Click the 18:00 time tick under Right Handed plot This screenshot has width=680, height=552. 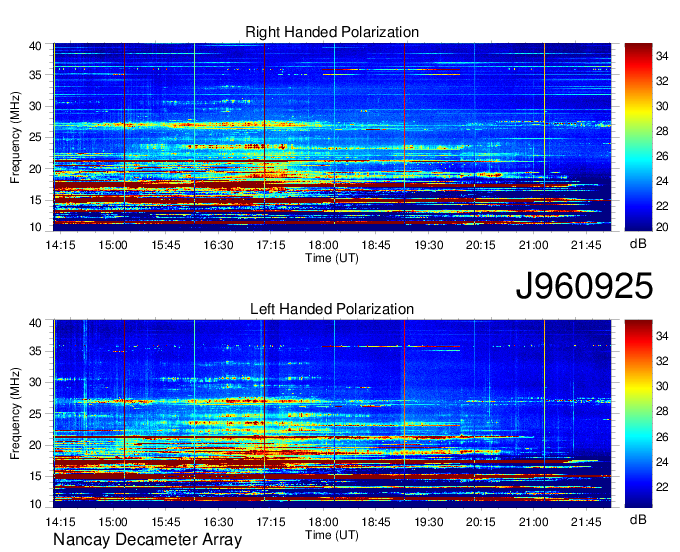pos(323,245)
